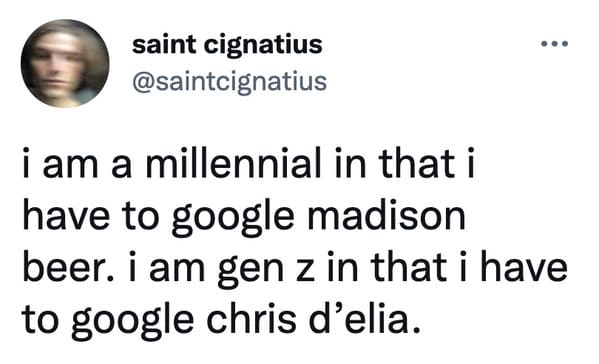Click the word "in" after "millennial"

pos(350,165)
